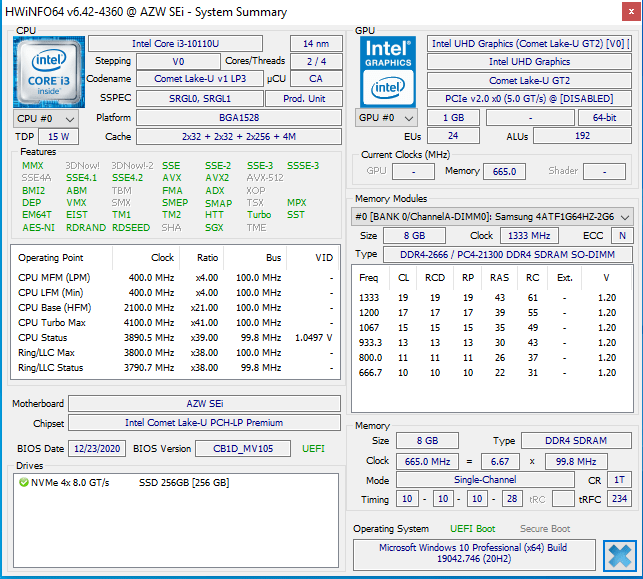Image resolution: width=643 pixels, height=579 pixels.
Task: Click the green NVMe drive status icon
Action: point(23,483)
